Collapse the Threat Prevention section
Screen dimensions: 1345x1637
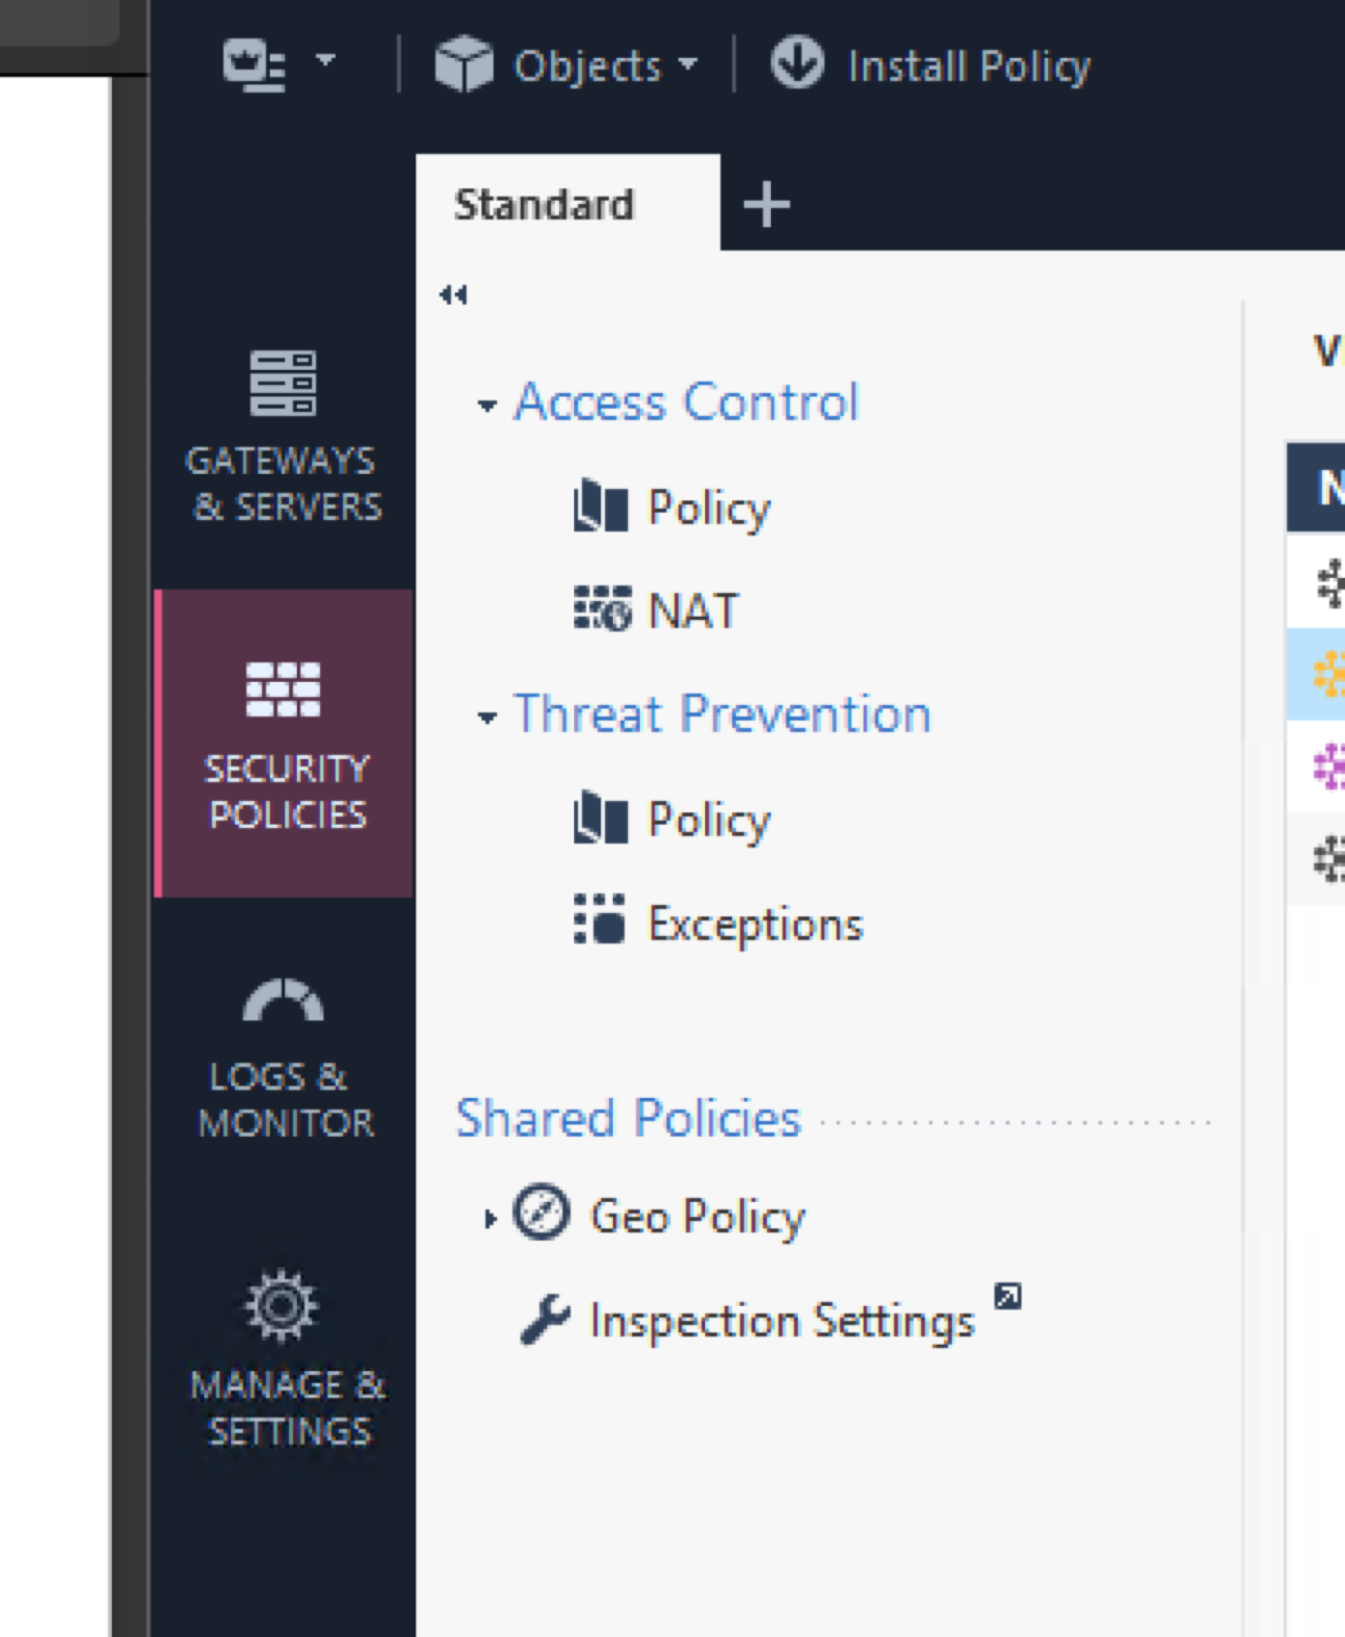[487, 718]
